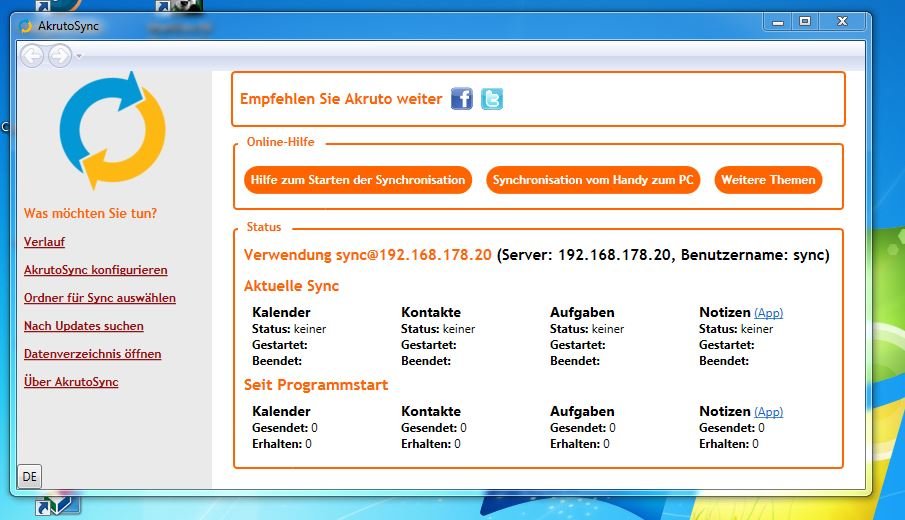Screen dimensions: 905x520
Task: Close the AkrutoSync window
Action: (x=842, y=22)
